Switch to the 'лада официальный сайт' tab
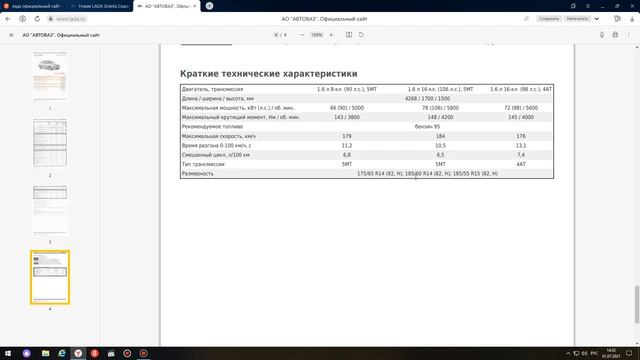 click(33, 6)
